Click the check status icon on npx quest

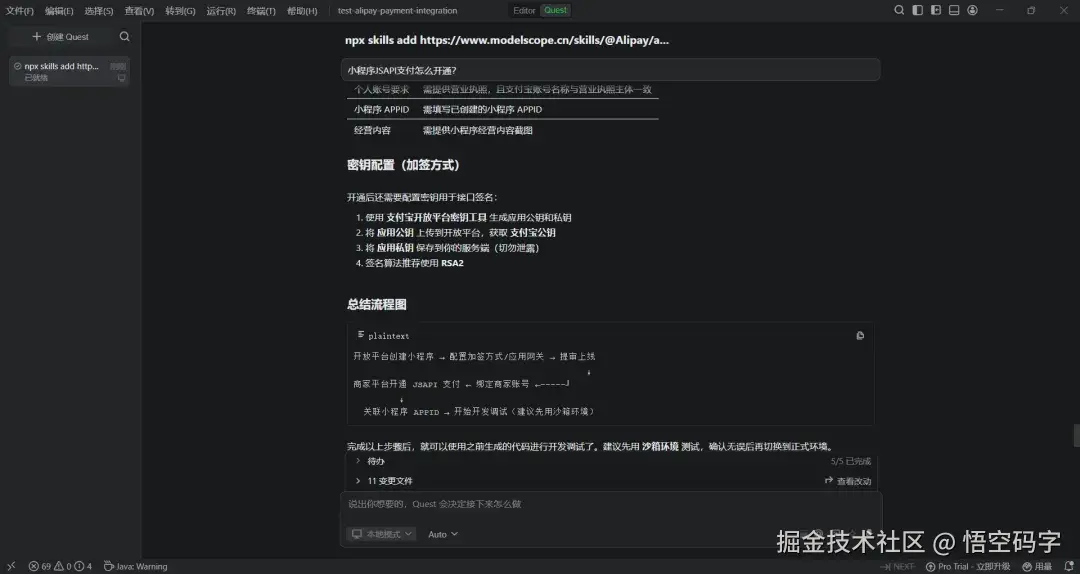17,66
